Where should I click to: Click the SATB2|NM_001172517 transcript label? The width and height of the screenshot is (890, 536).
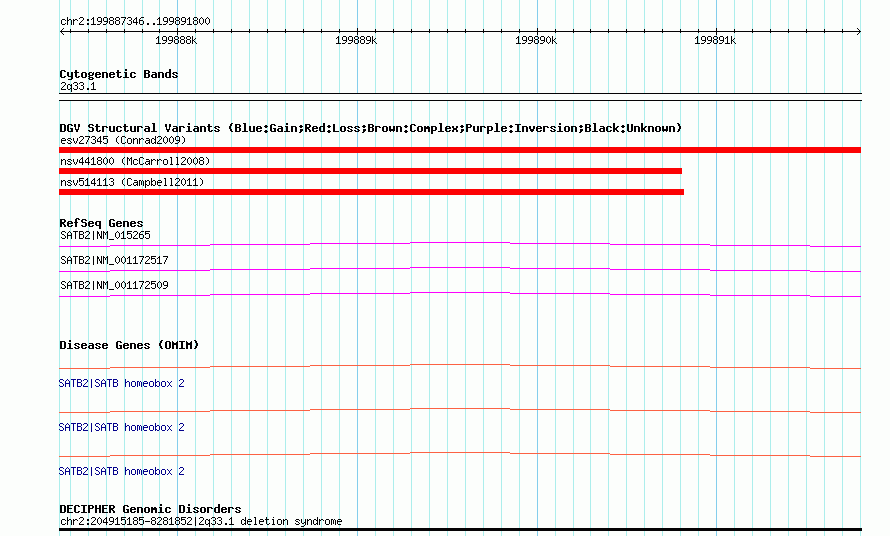[x=115, y=260]
